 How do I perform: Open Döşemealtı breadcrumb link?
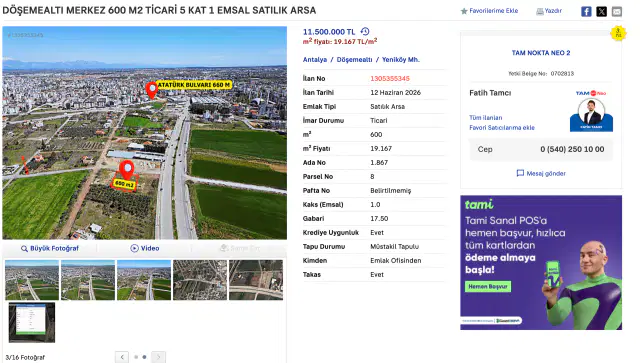point(354,60)
